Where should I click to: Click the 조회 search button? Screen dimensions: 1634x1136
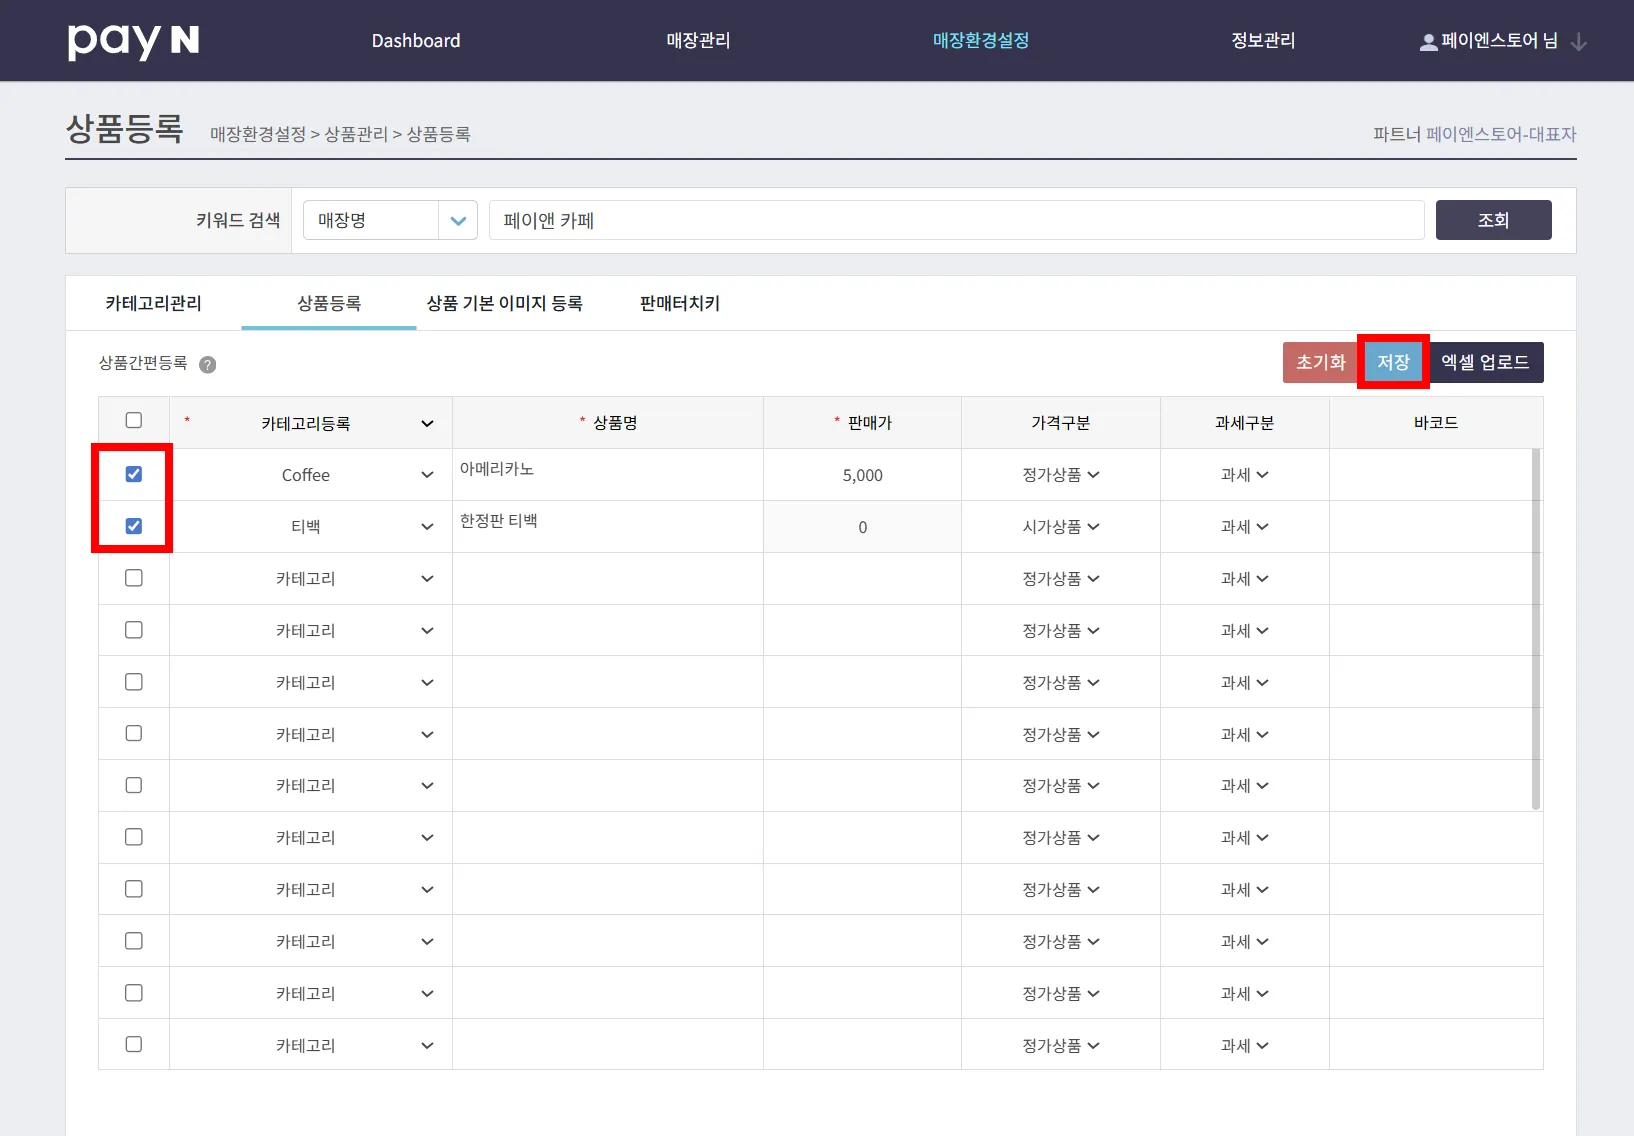coord(1494,220)
